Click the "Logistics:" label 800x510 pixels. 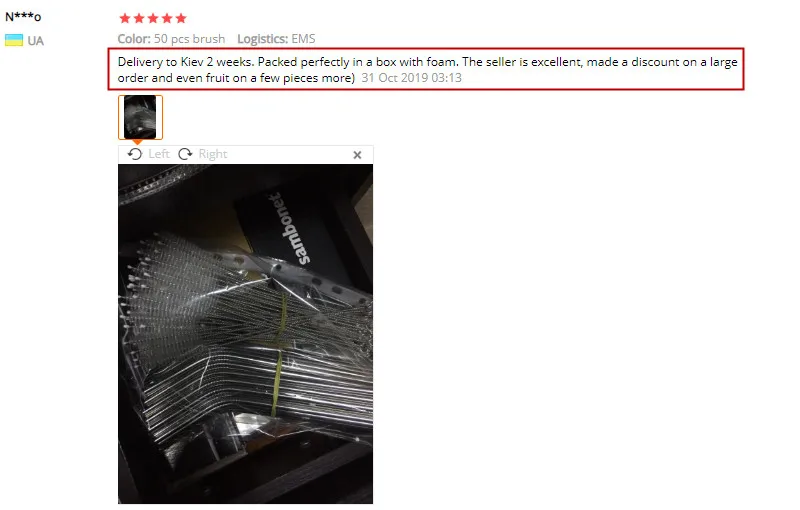point(262,39)
